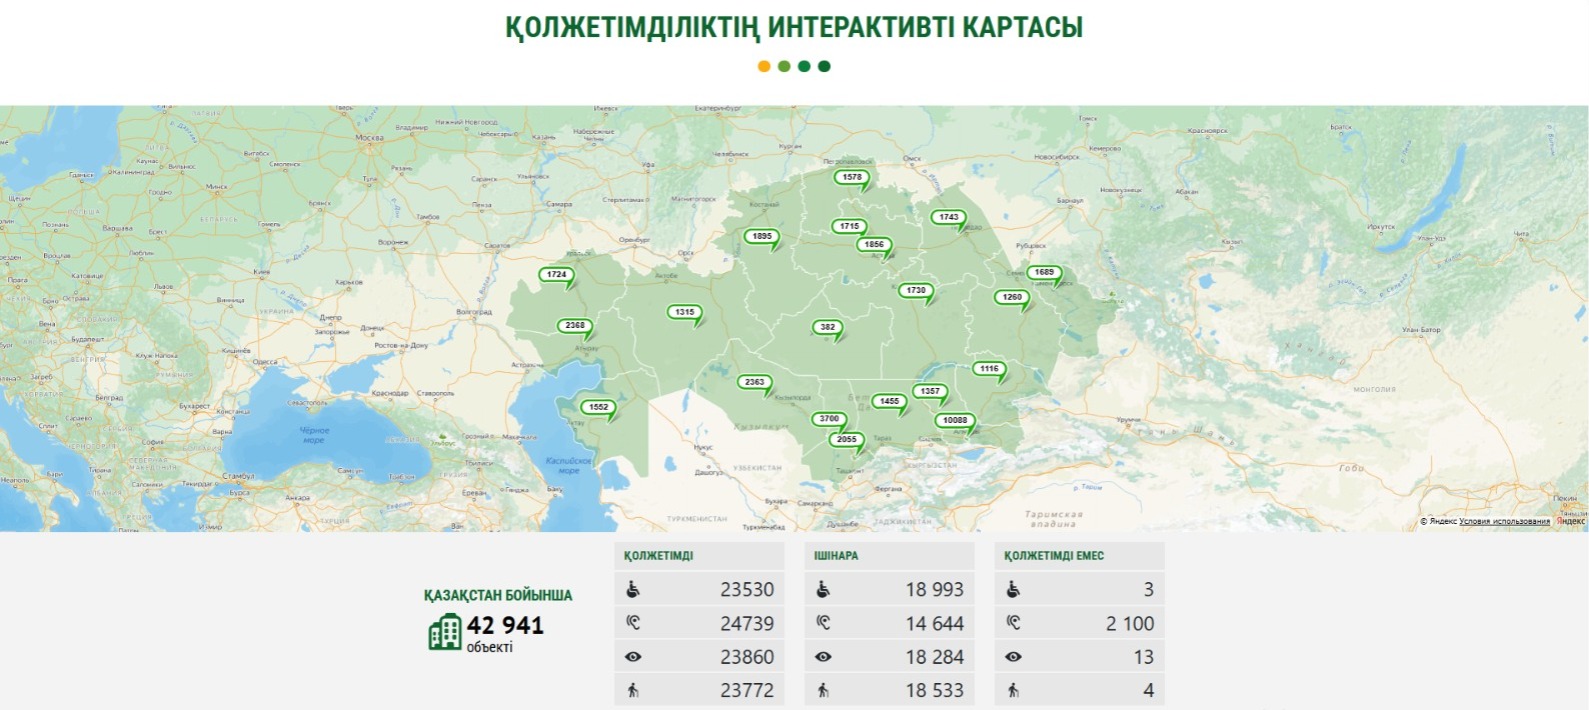Click the 1743 map marker
1589x710 pixels.
949,218
